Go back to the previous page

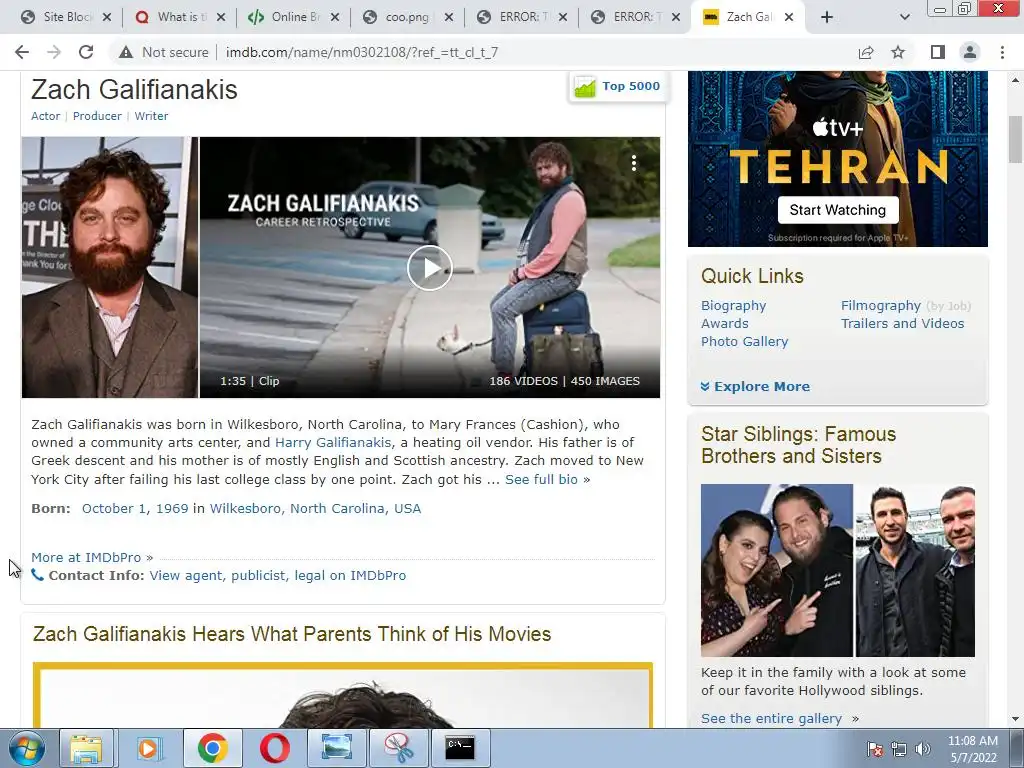(x=22, y=52)
